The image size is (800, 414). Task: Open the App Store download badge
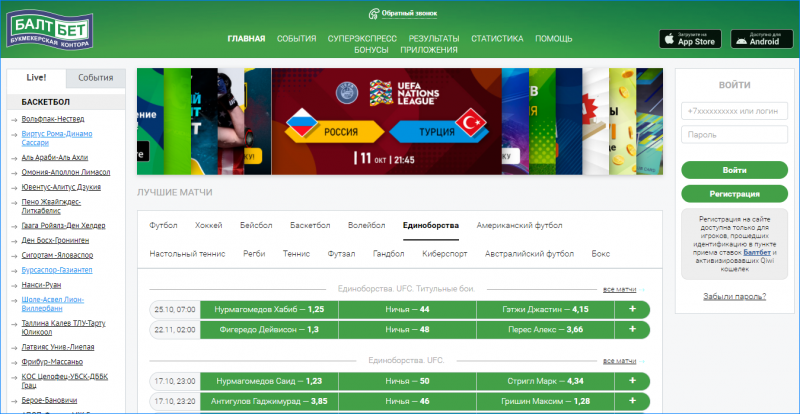coord(690,39)
